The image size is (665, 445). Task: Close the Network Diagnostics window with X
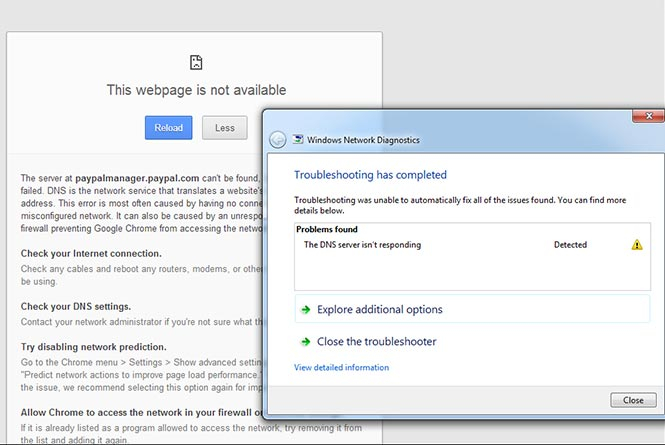[648, 116]
